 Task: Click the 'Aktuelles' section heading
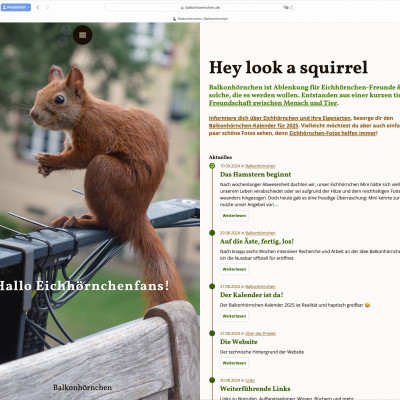tap(220, 157)
